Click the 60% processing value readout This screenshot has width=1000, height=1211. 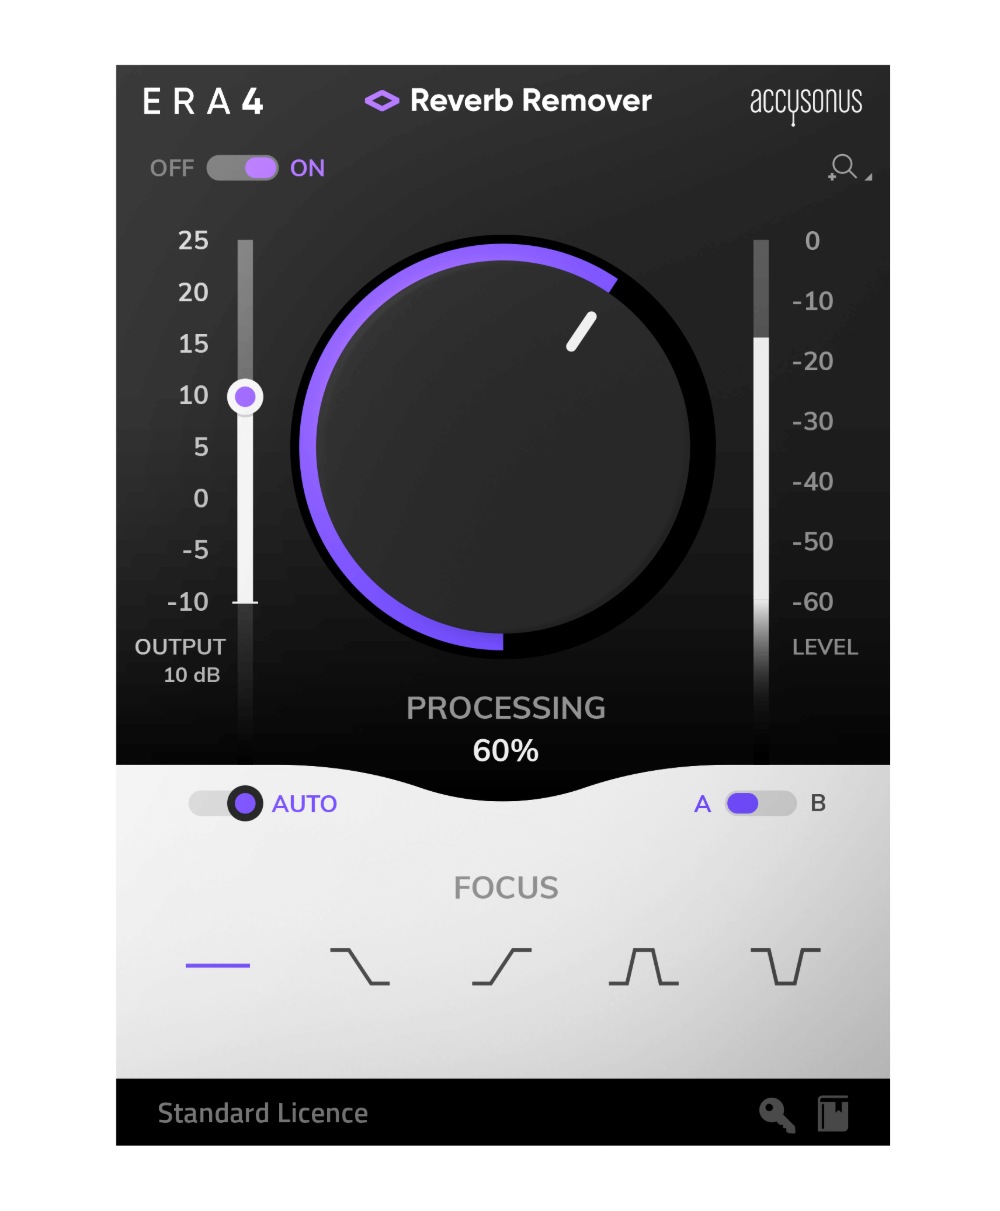(x=506, y=751)
